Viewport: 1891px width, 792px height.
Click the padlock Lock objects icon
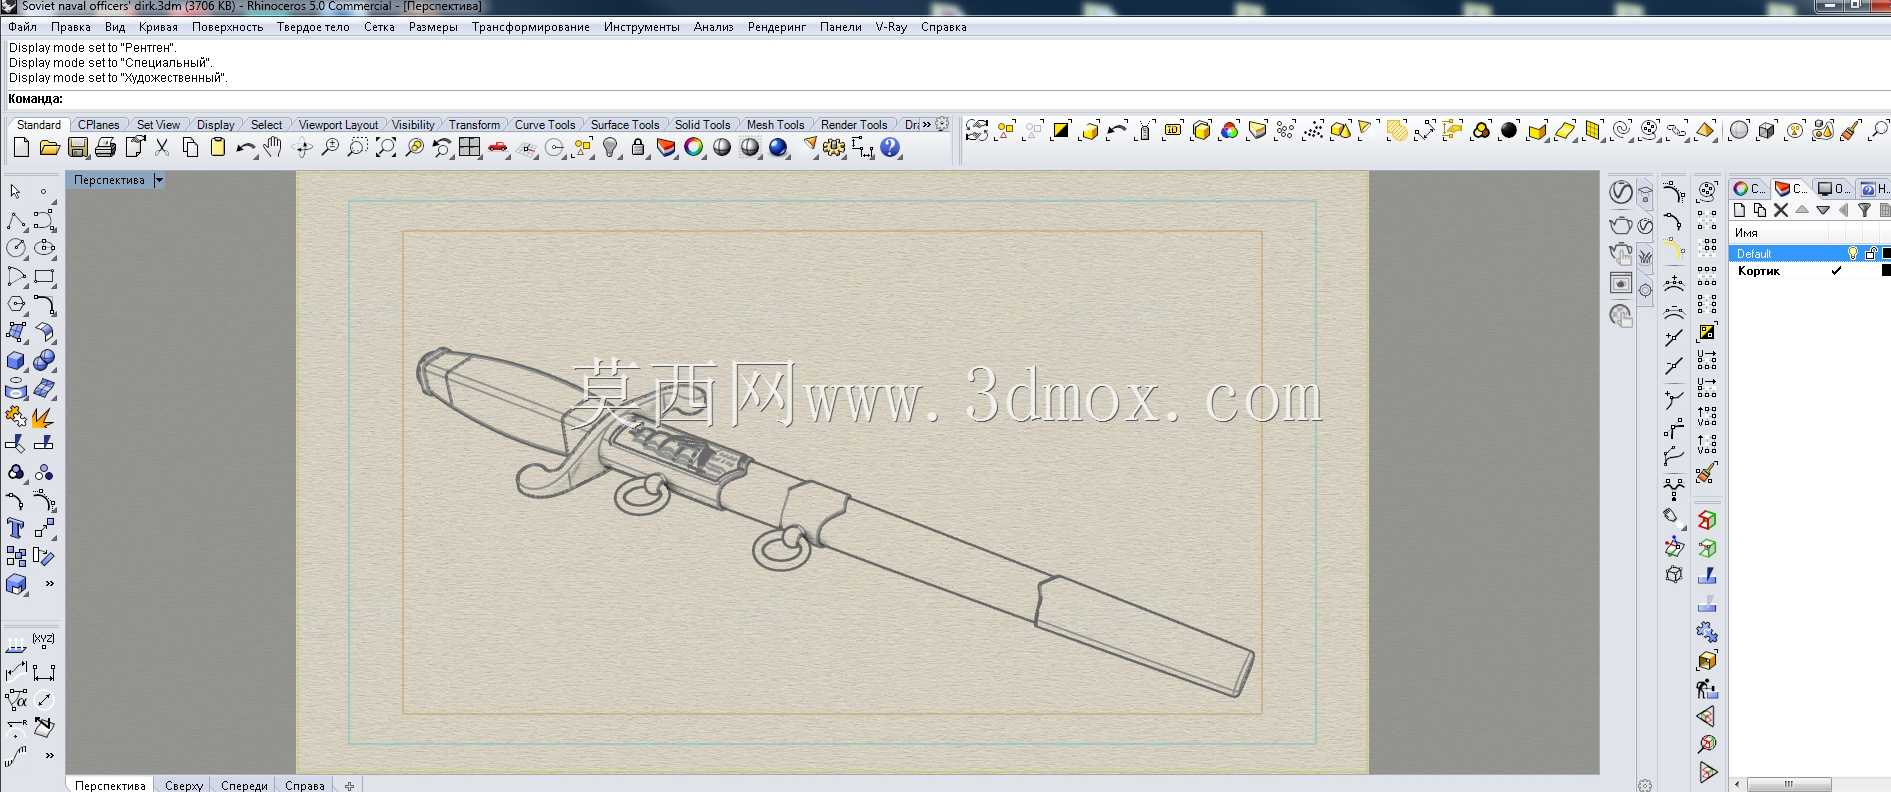click(638, 148)
